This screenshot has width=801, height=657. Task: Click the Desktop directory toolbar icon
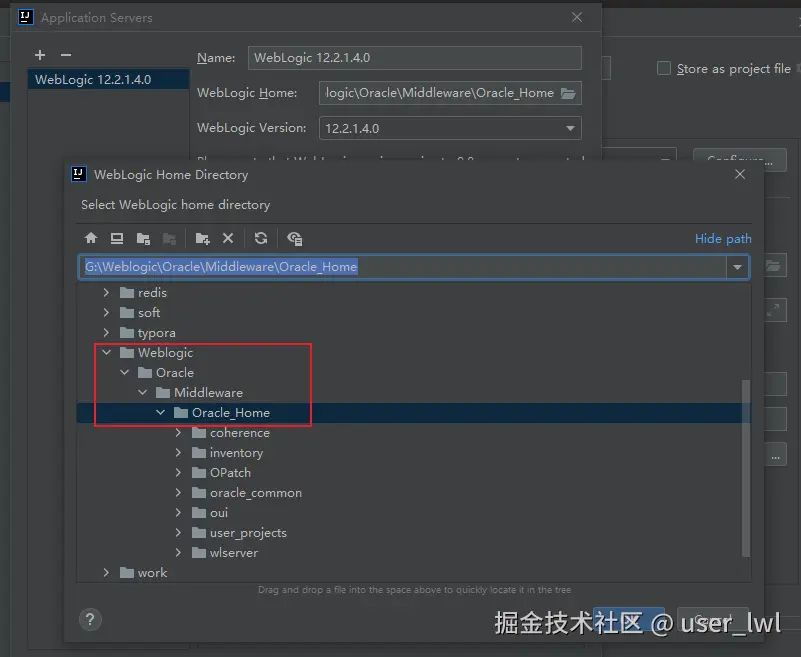pos(117,238)
